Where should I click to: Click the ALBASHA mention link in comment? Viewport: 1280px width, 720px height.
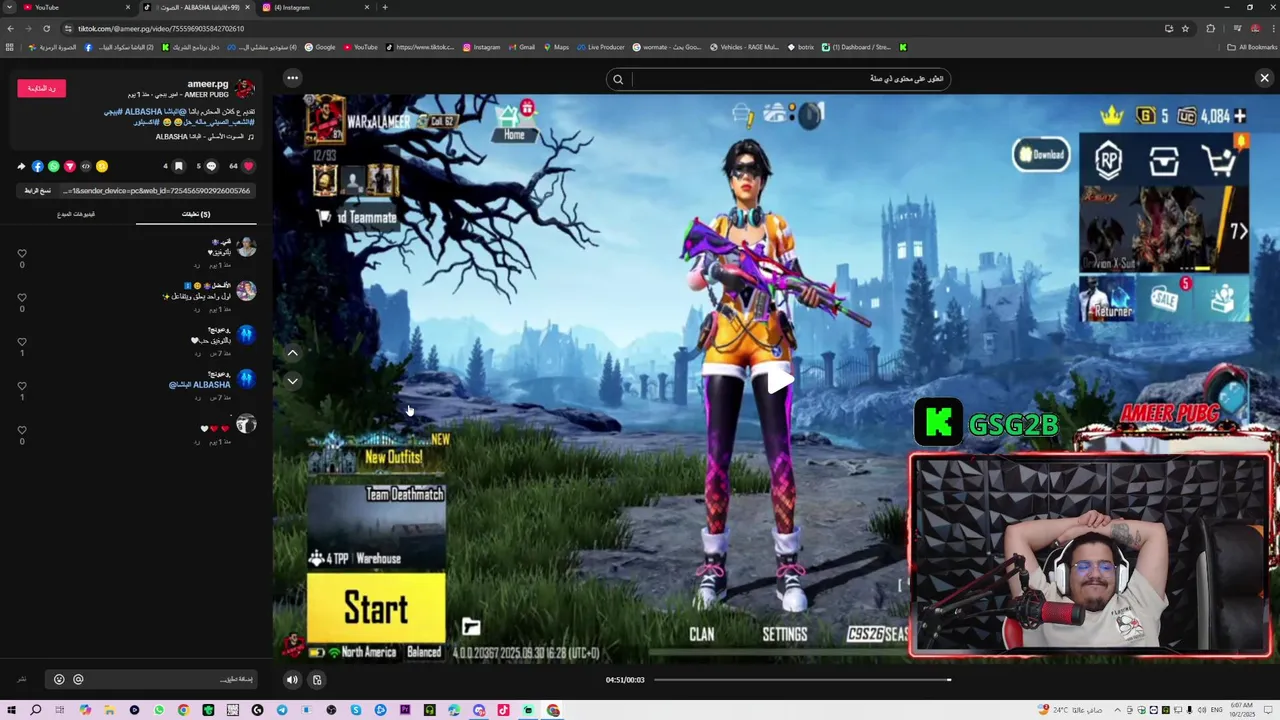(200, 384)
